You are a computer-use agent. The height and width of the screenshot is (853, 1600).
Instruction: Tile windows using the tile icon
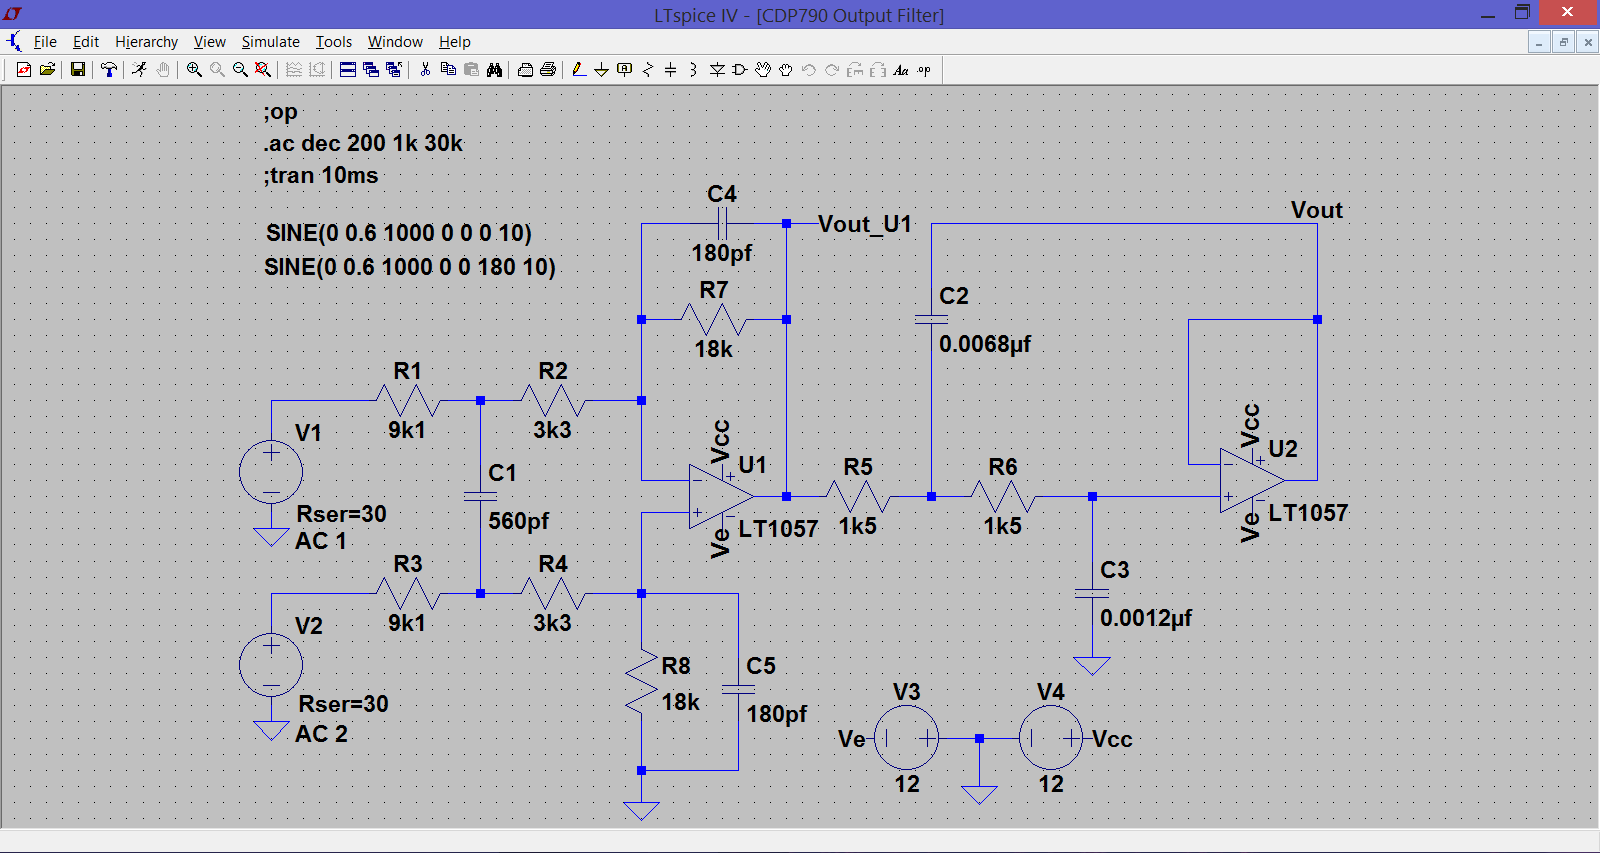(x=348, y=70)
